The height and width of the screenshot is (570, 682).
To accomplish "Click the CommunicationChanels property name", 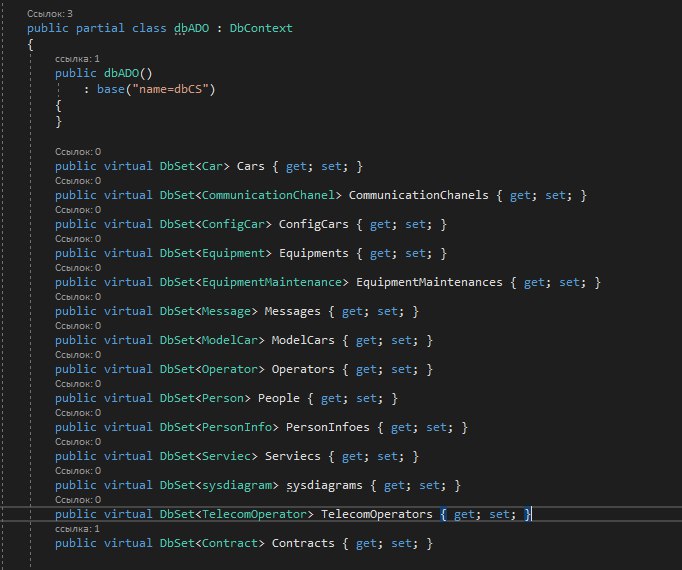I will coord(418,195).
